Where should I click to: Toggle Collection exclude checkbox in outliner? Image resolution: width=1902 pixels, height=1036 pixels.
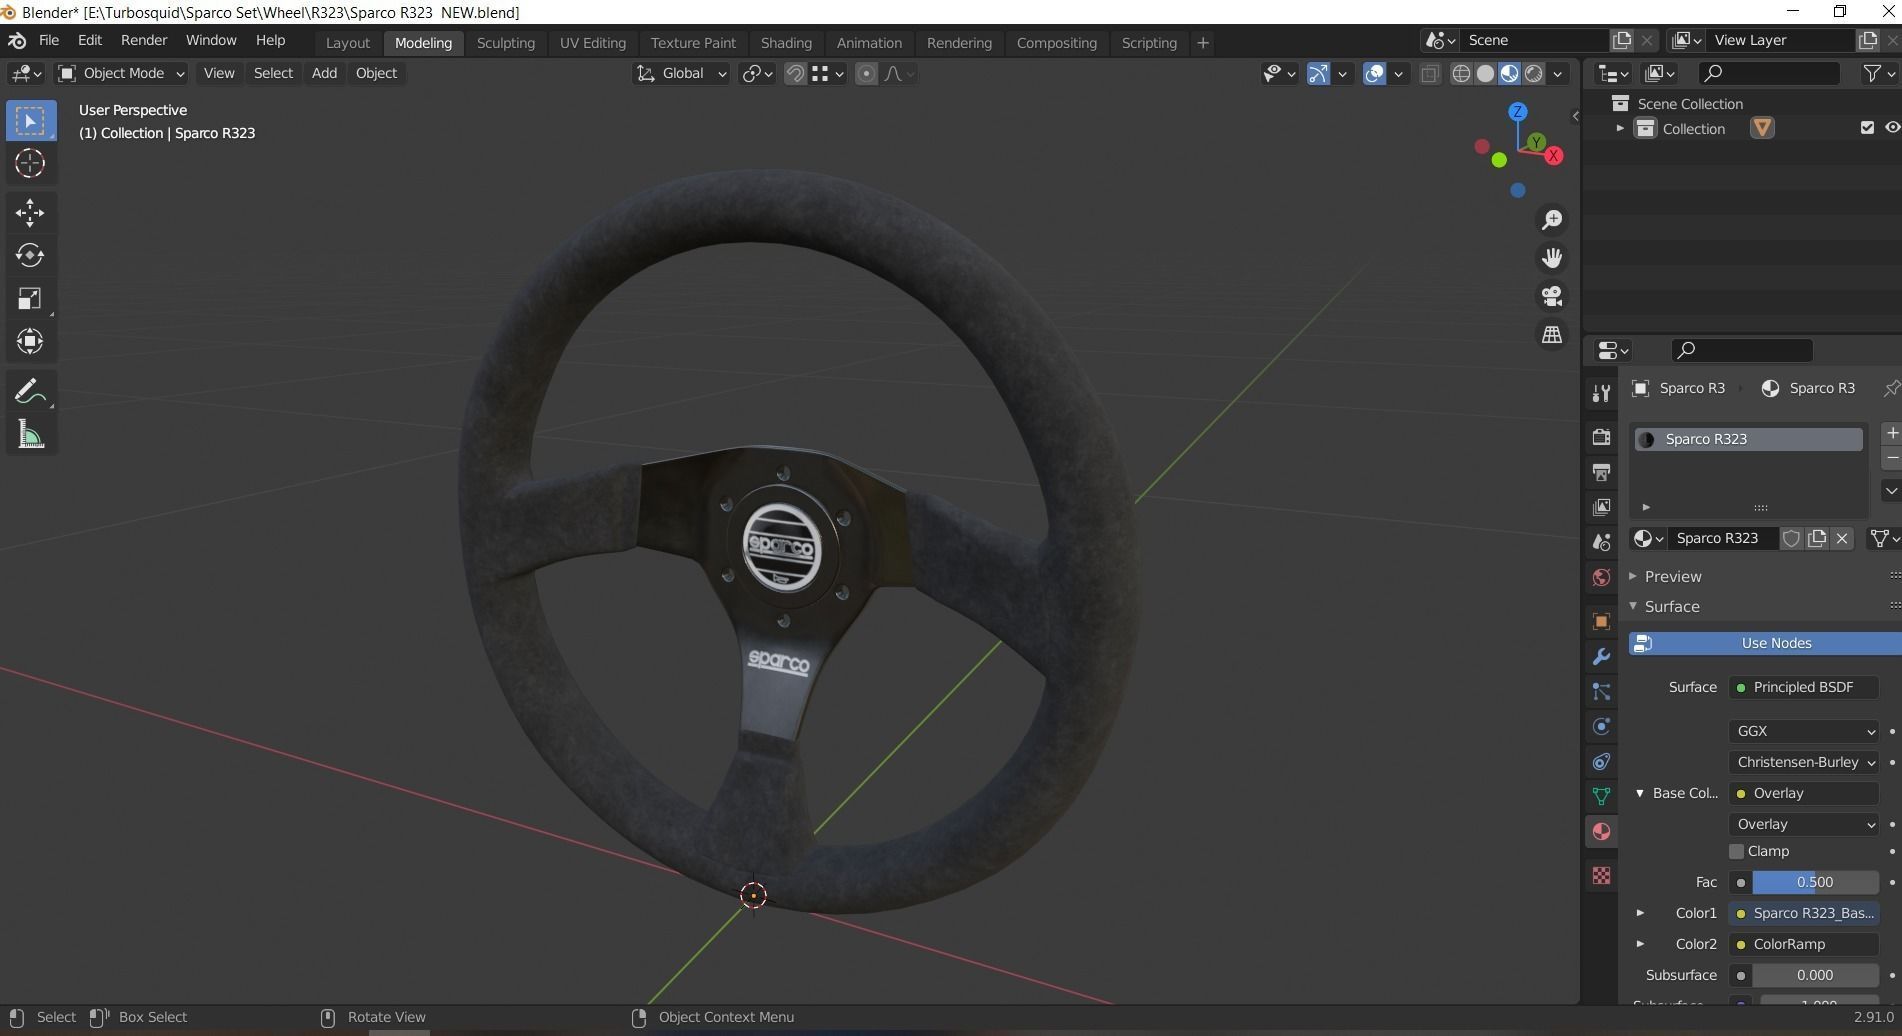tap(1866, 128)
